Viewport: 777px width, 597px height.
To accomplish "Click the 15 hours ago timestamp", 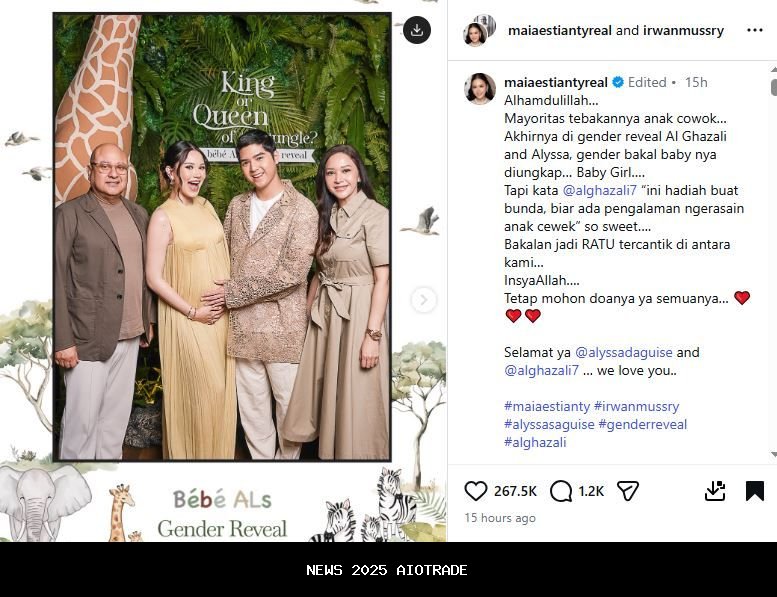I will 500,518.
